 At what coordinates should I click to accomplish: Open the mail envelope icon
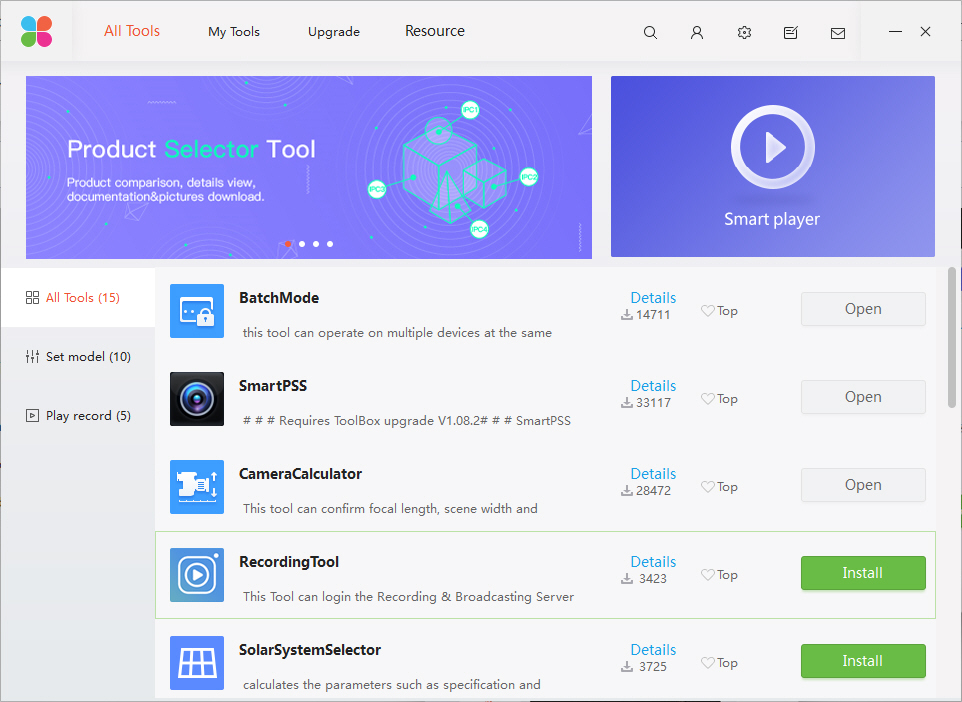(837, 33)
